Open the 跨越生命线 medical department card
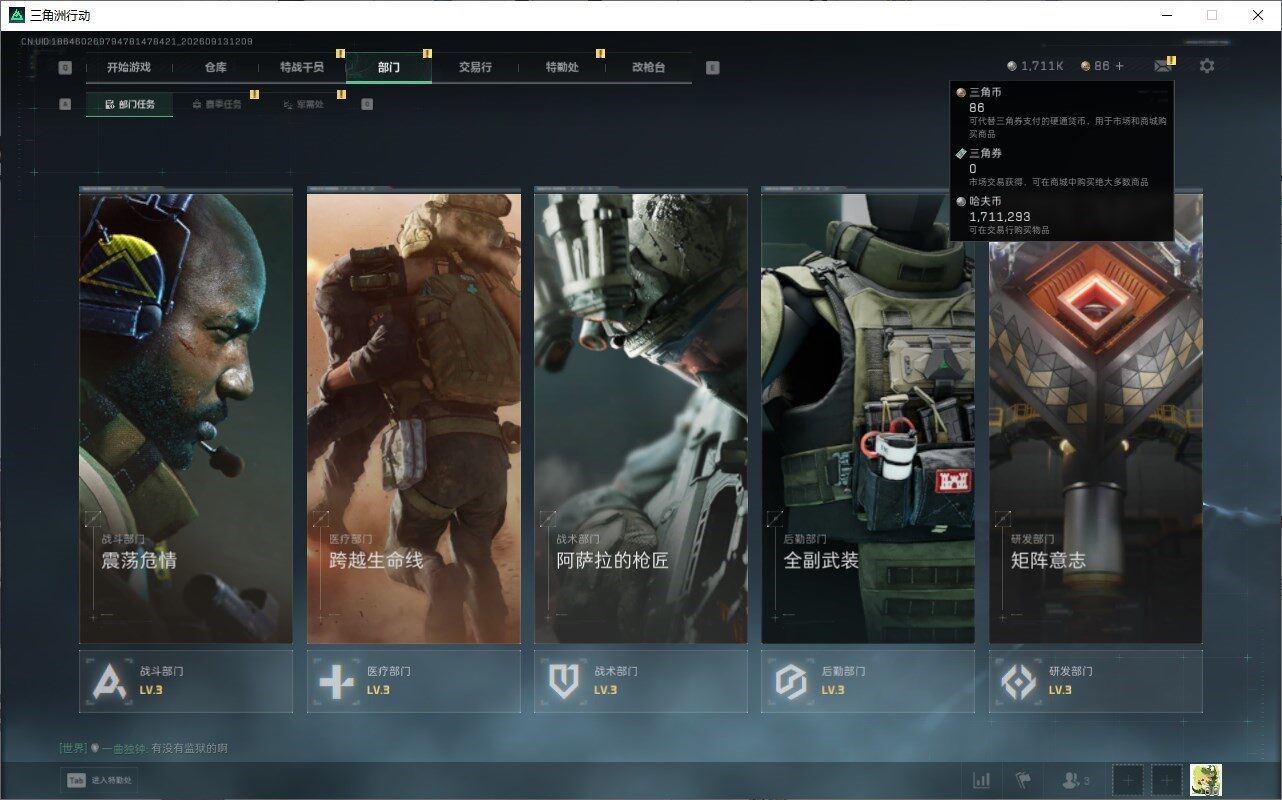 (414, 418)
